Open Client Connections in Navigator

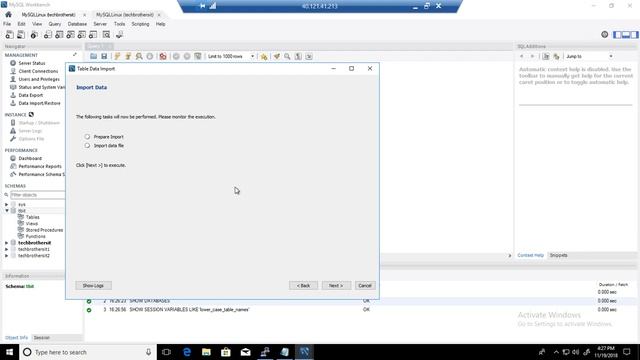pos(38,71)
